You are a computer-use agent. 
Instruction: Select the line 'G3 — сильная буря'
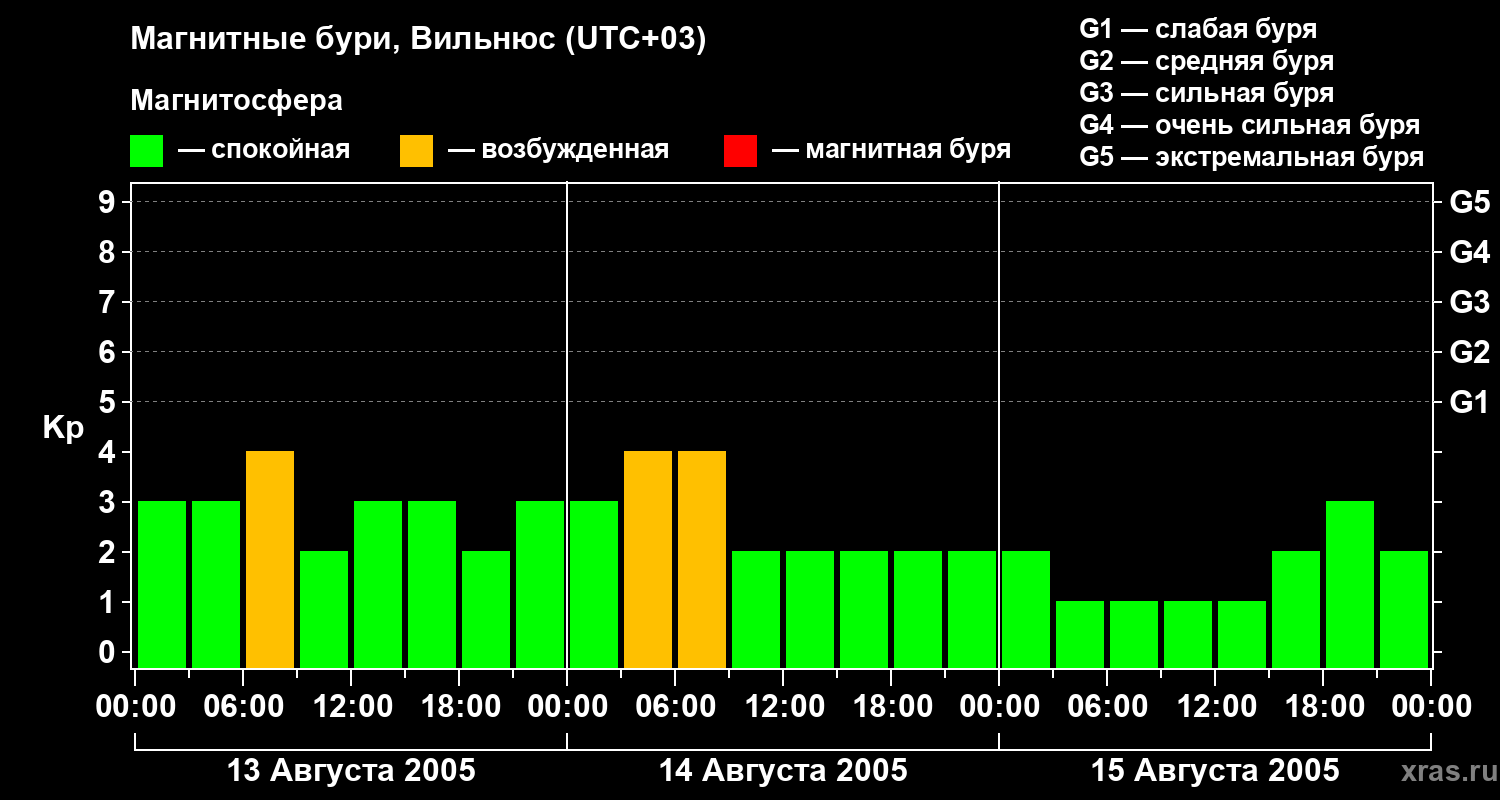click(x=1206, y=93)
